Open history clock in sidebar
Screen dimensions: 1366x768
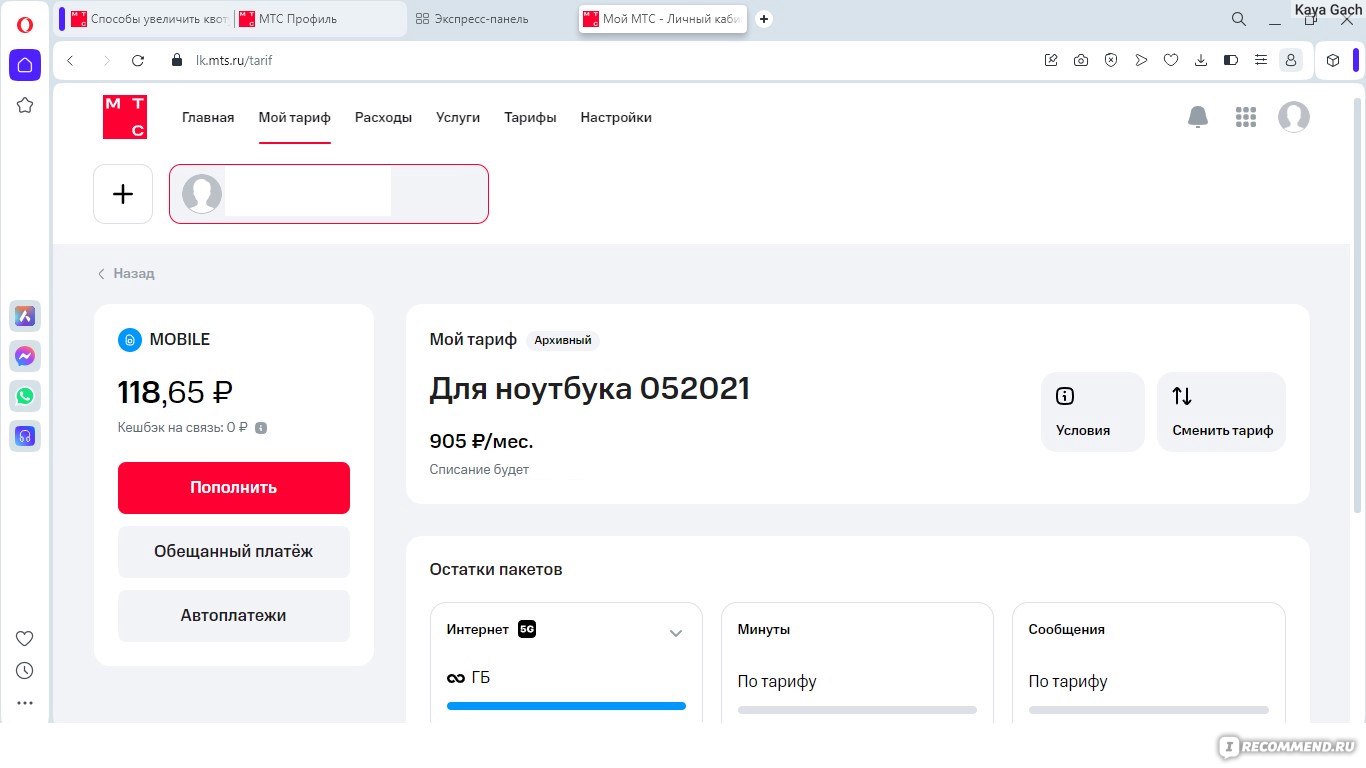[x=25, y=671]
